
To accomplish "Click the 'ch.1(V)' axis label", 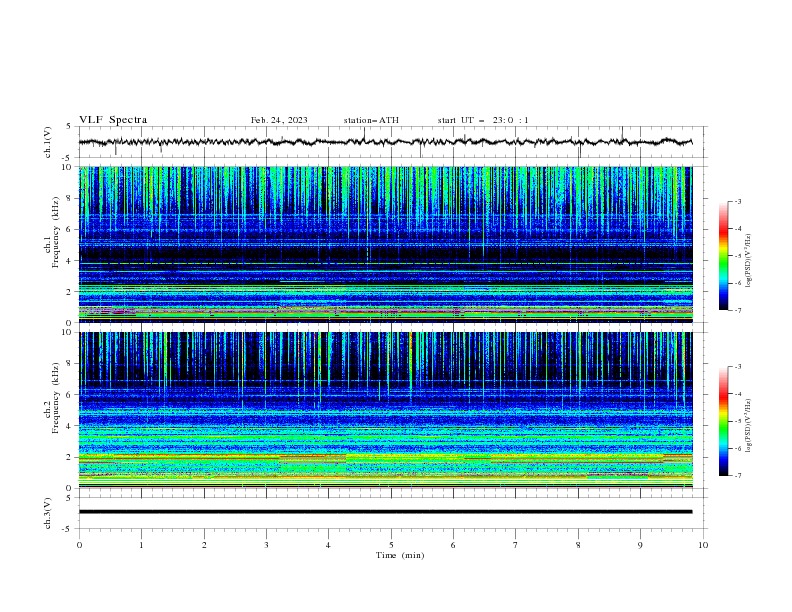I will (48, 142).
